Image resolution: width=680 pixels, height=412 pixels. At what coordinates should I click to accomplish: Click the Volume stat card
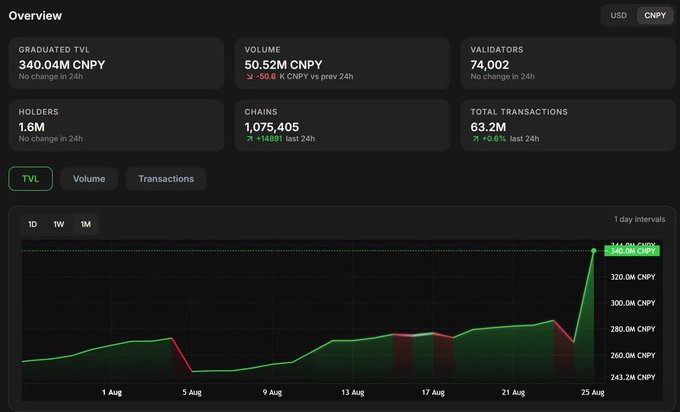[x=342, y=63]
